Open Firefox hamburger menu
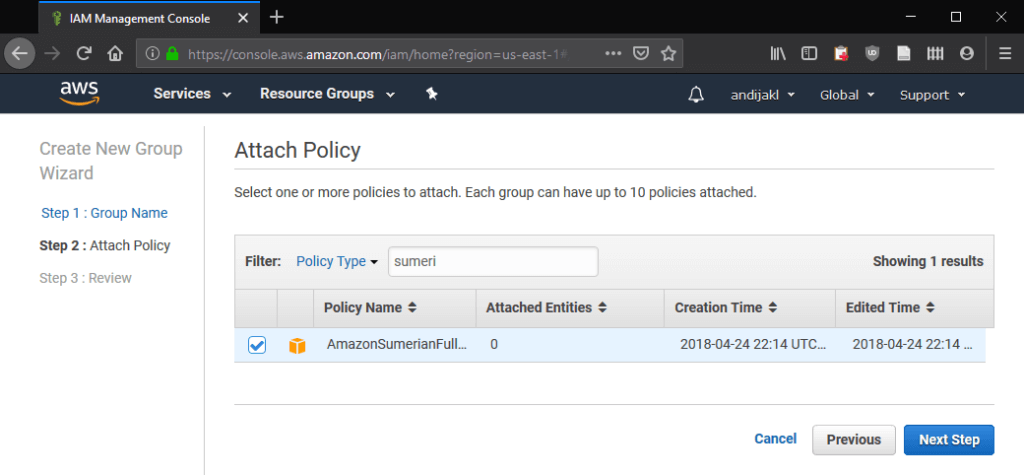1024x475 pixels. 1005,54
